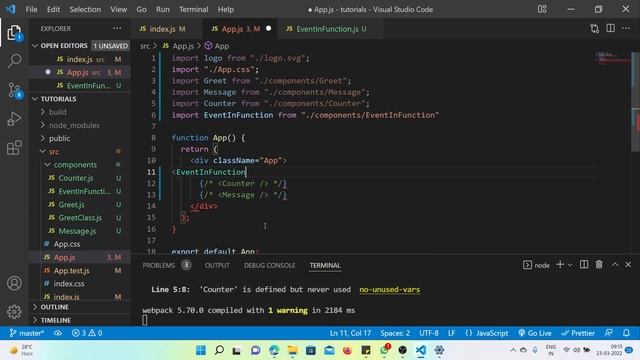Open App.css in the file tree

[x=67, y=244]
